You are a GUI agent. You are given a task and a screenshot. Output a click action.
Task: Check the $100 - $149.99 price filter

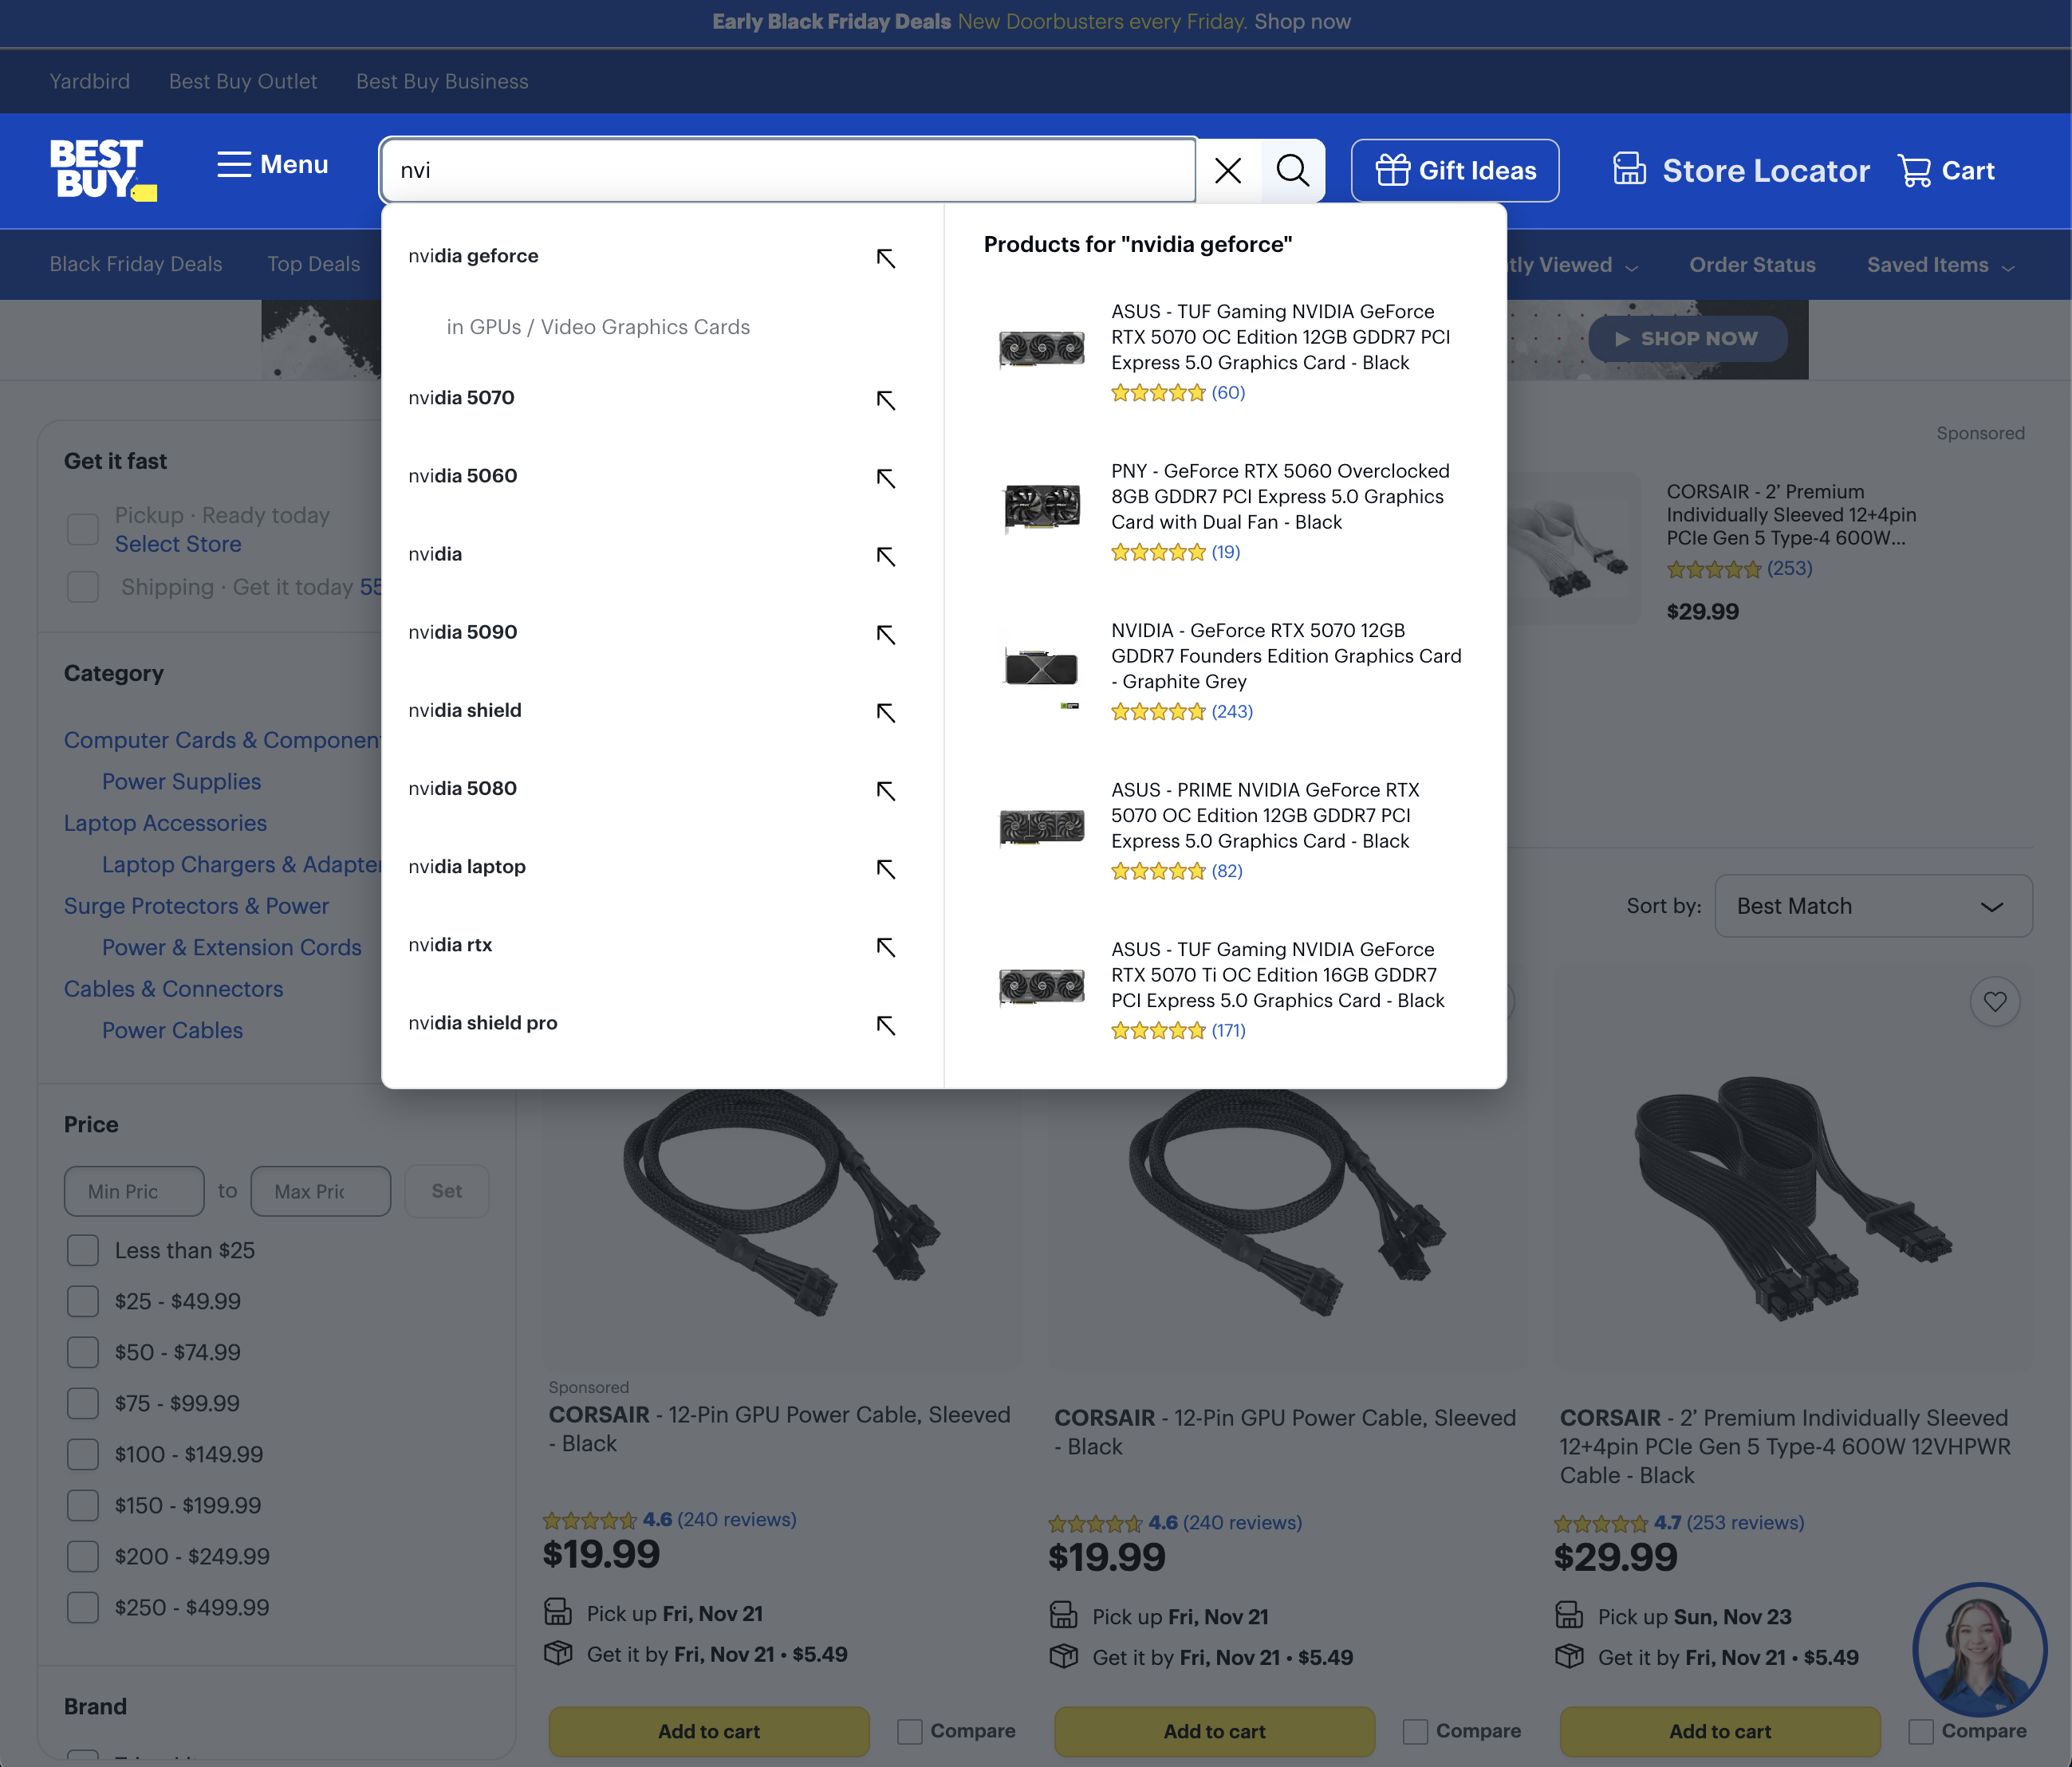[83, 1455]
